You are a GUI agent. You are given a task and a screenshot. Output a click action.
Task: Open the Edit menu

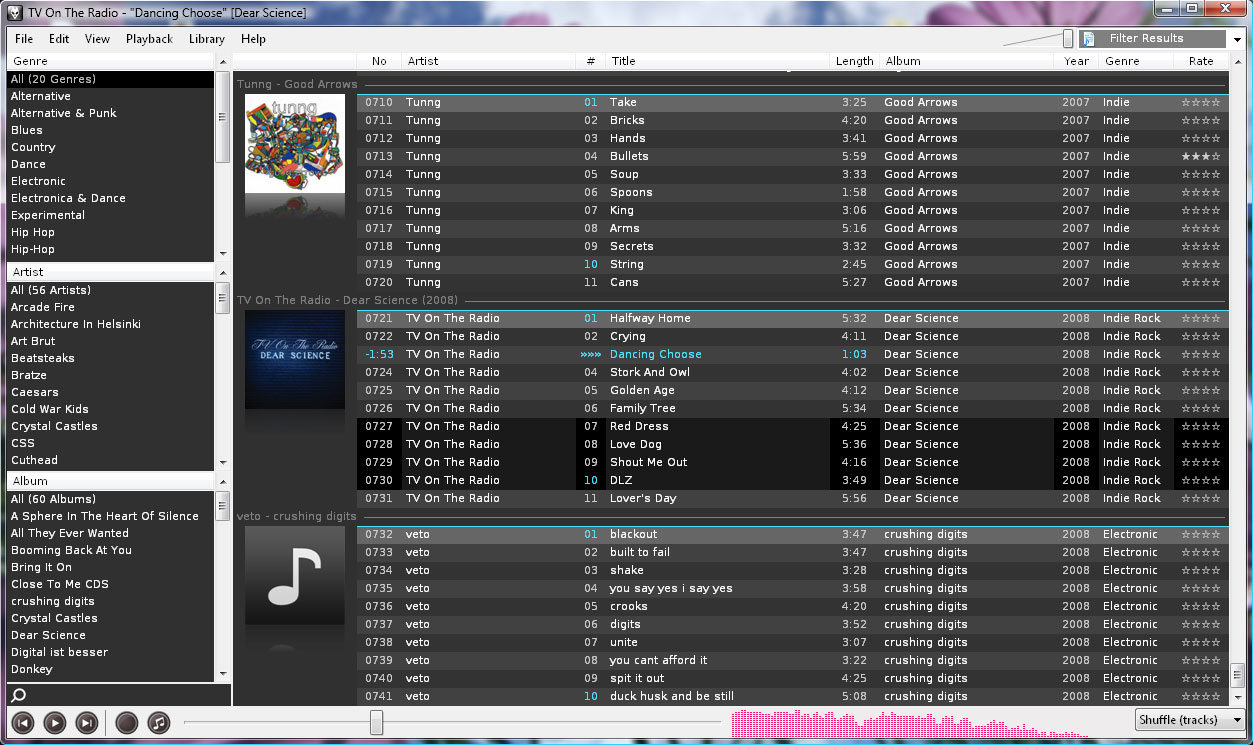(x=59, y=39)
